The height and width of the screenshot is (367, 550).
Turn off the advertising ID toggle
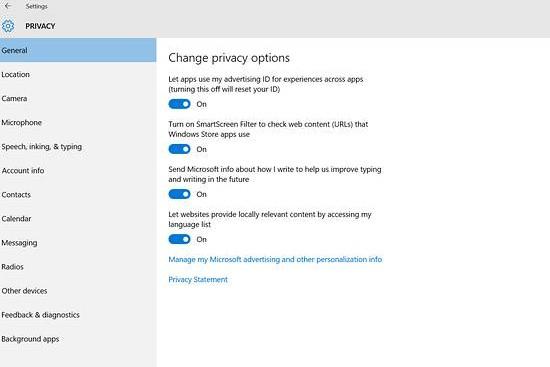(180, 104)
